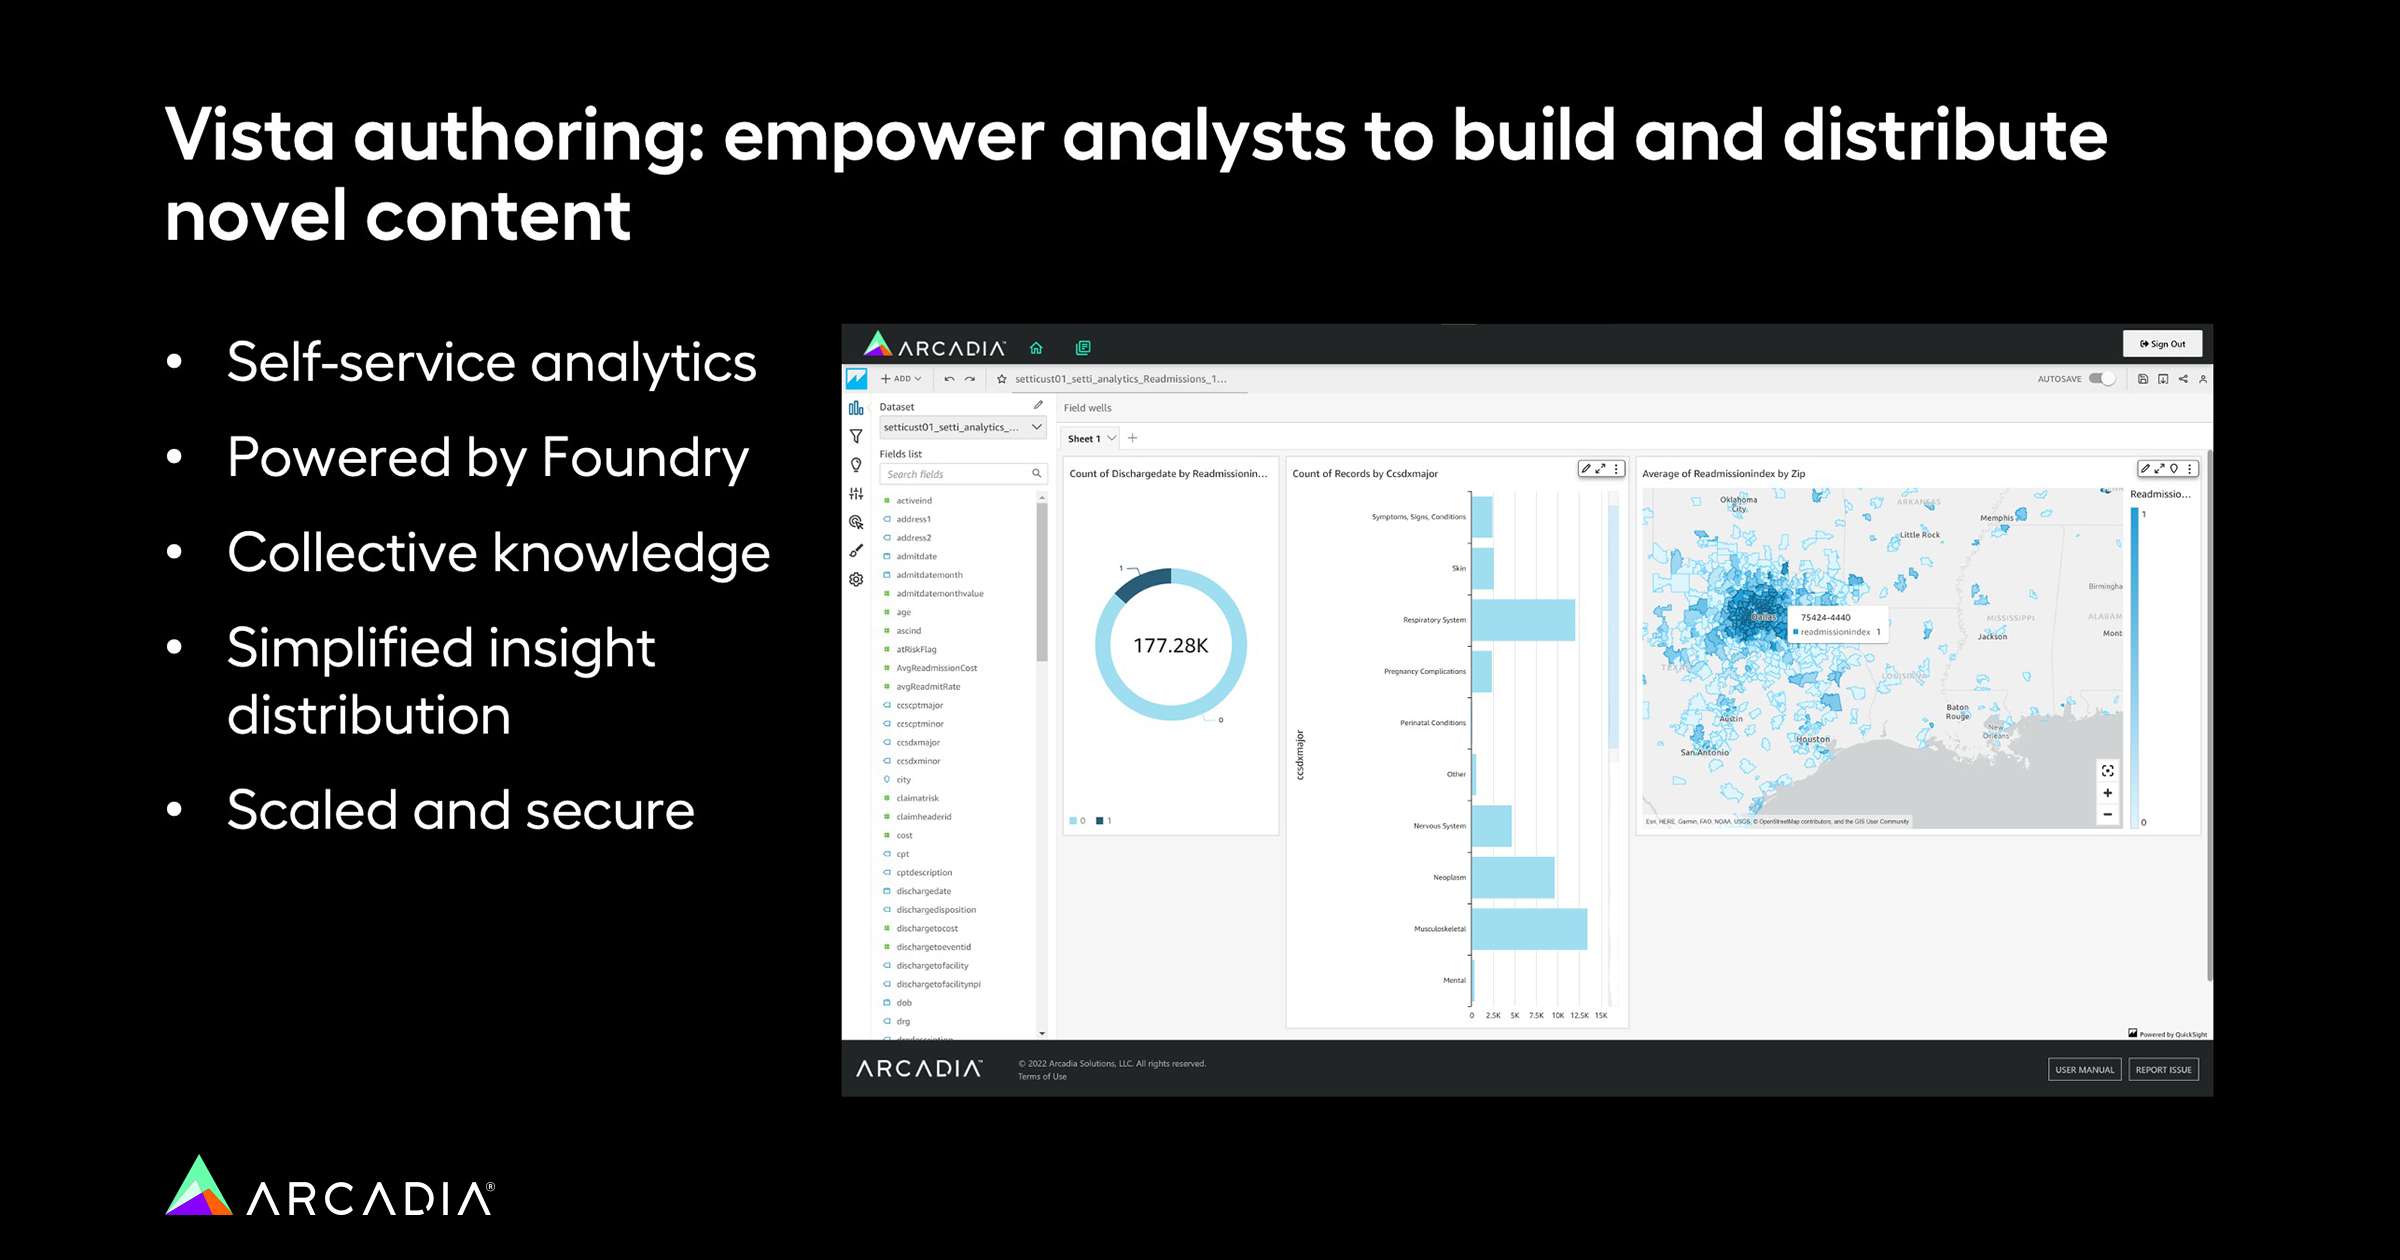The height and width of the screenshot is (1260, 2400).
Task: Expand the map visual to fullscreen
Action: pos(2159,469)
